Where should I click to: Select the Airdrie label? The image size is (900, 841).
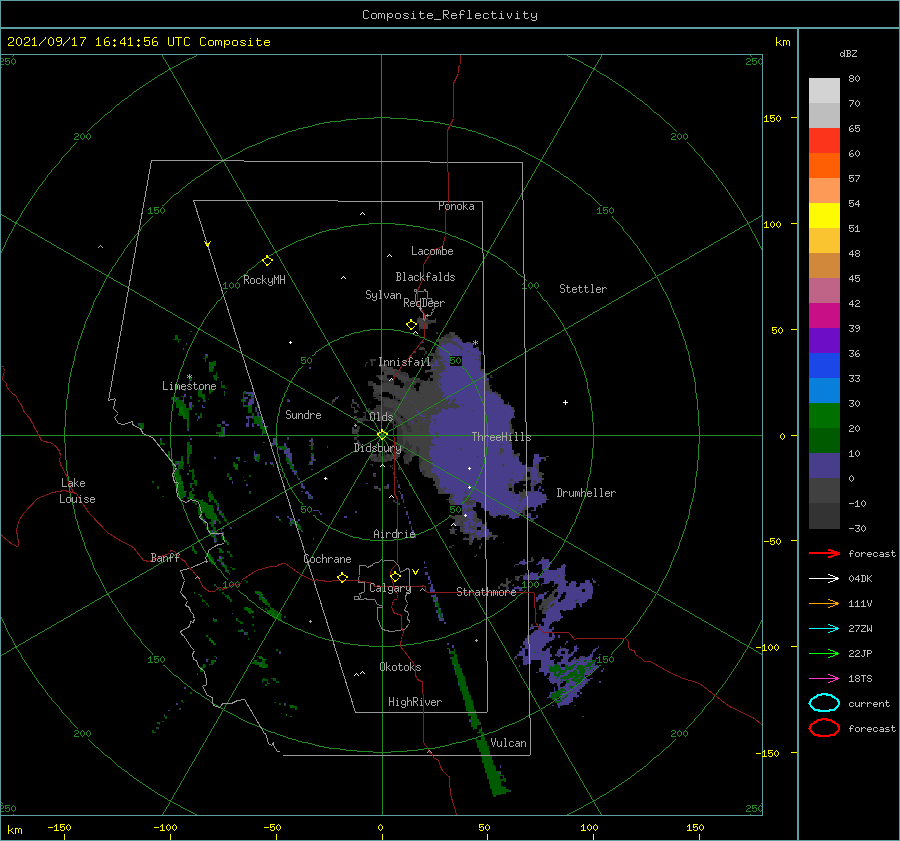tap(394, 534)
